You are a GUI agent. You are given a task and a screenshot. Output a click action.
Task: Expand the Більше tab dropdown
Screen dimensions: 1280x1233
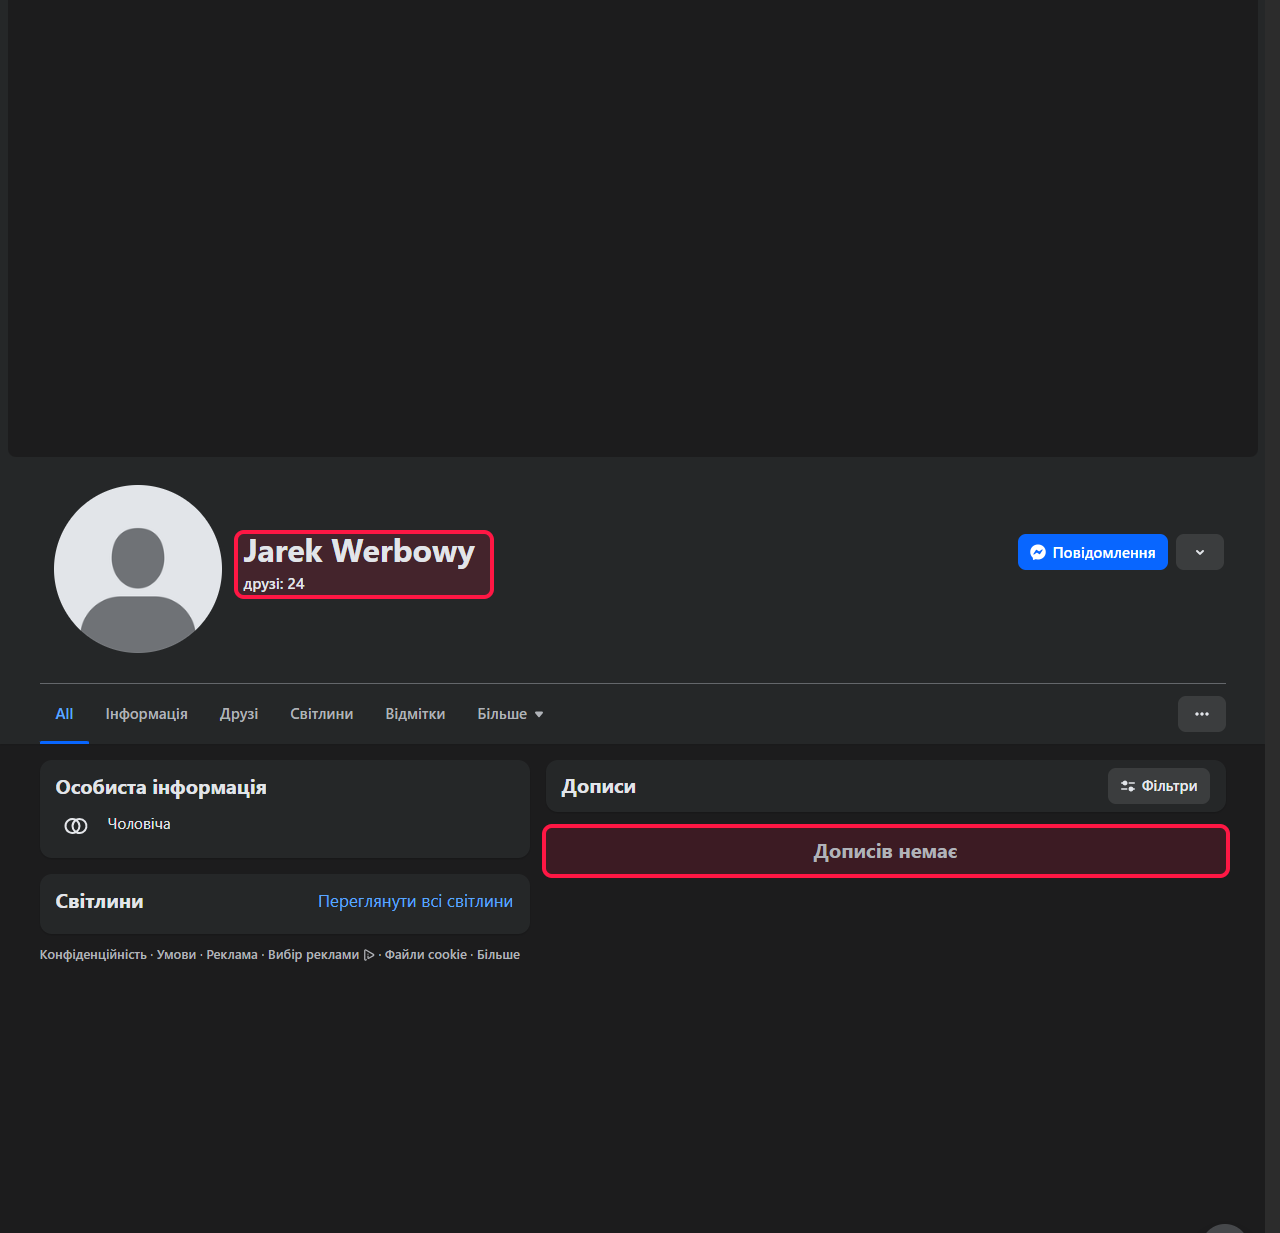(510, 714)
